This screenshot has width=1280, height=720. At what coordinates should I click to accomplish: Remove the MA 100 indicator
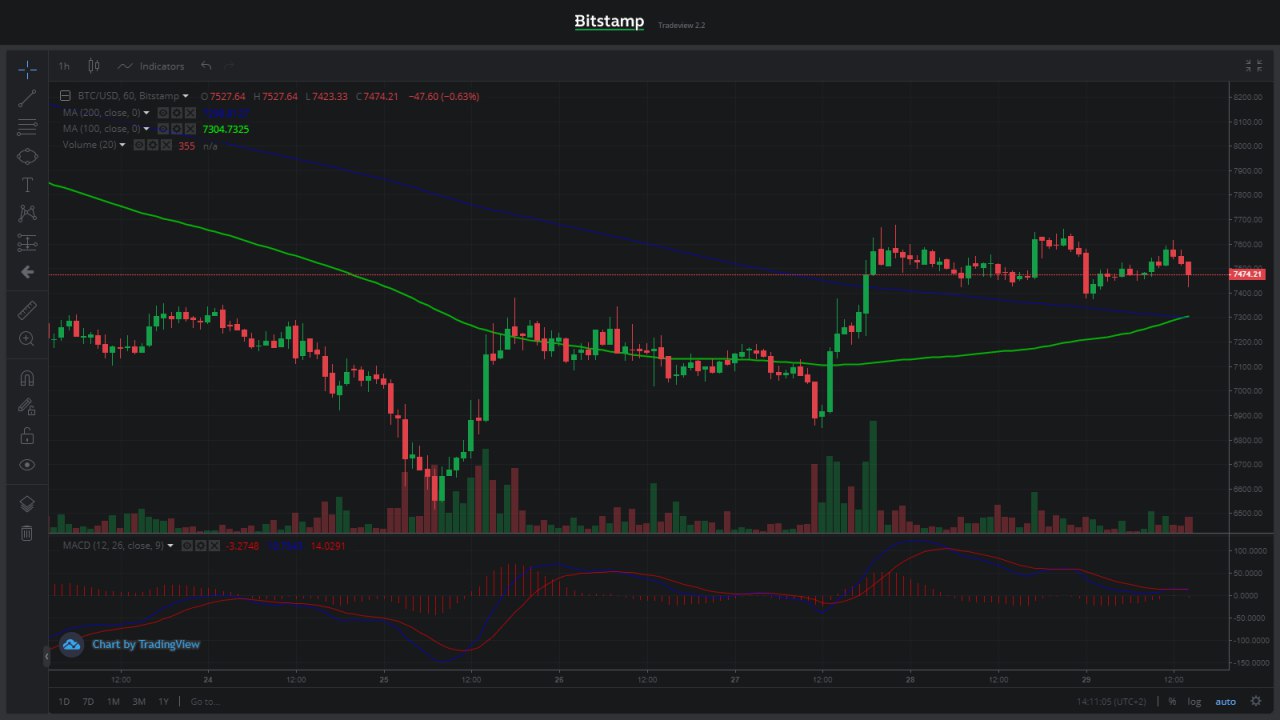click(x=190, y=129)
